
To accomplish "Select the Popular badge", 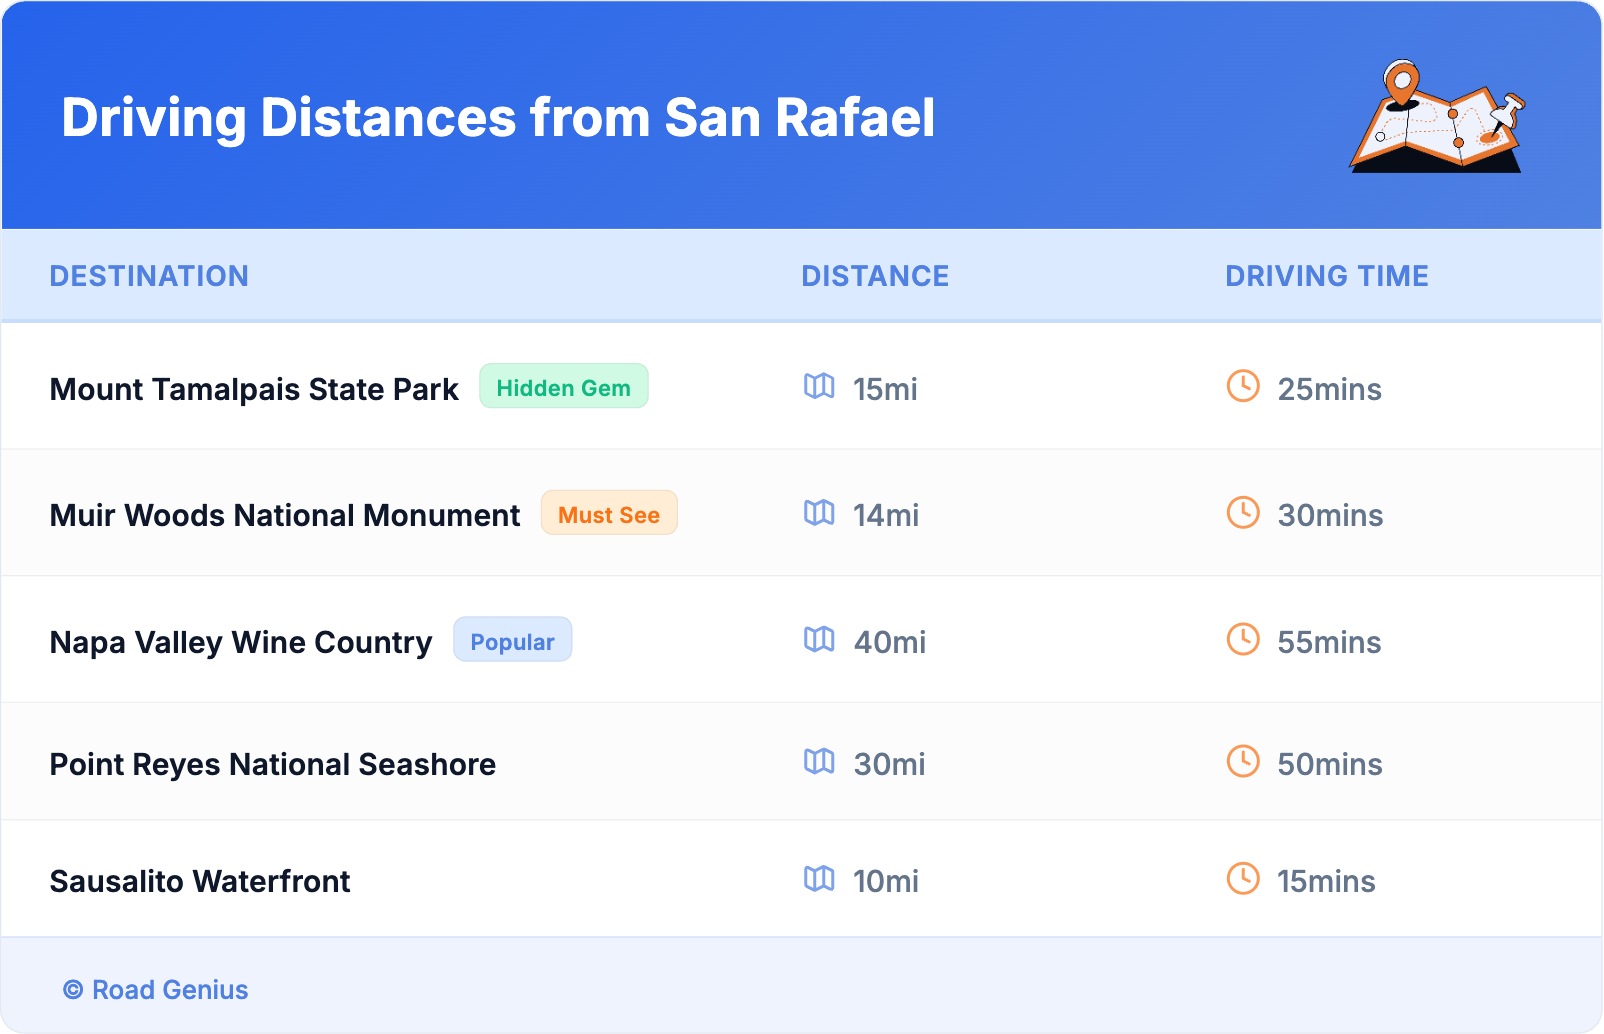I will coord(512,641).
